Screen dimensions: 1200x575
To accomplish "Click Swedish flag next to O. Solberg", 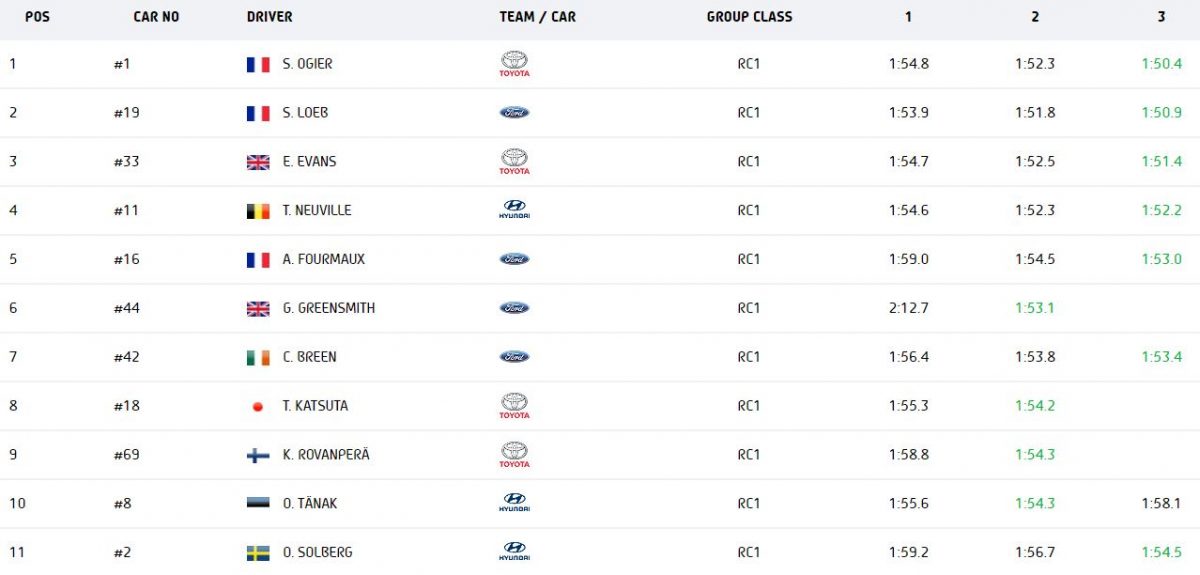I will tap(258, 553).
